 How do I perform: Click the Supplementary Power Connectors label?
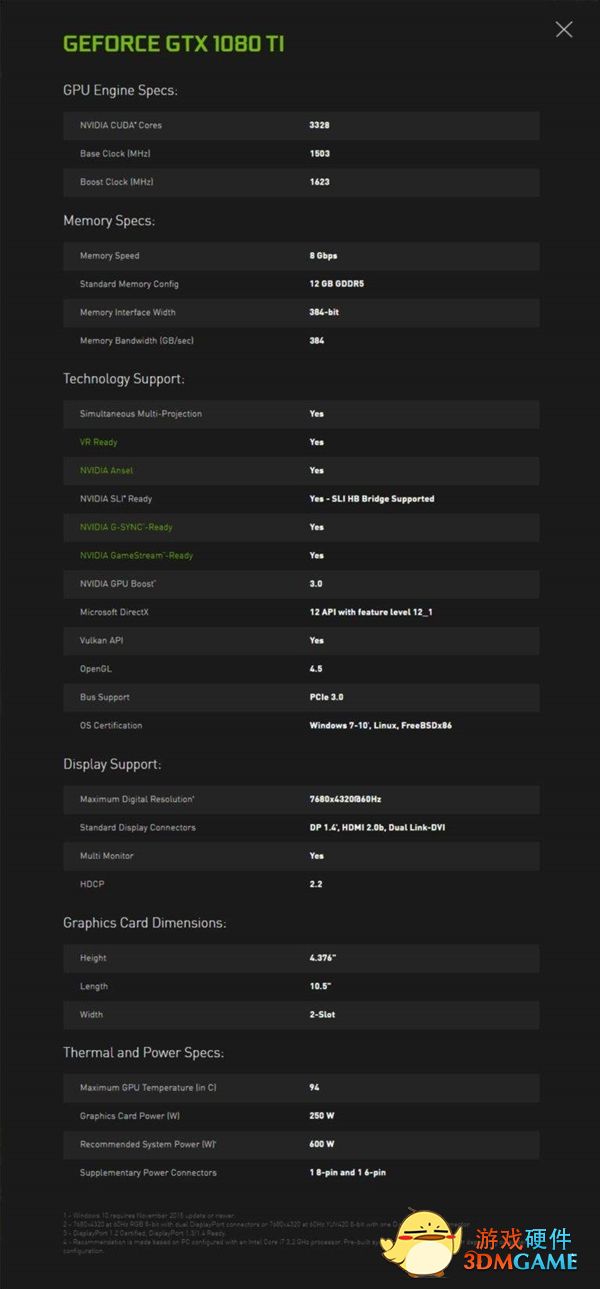coord(148,1172)
